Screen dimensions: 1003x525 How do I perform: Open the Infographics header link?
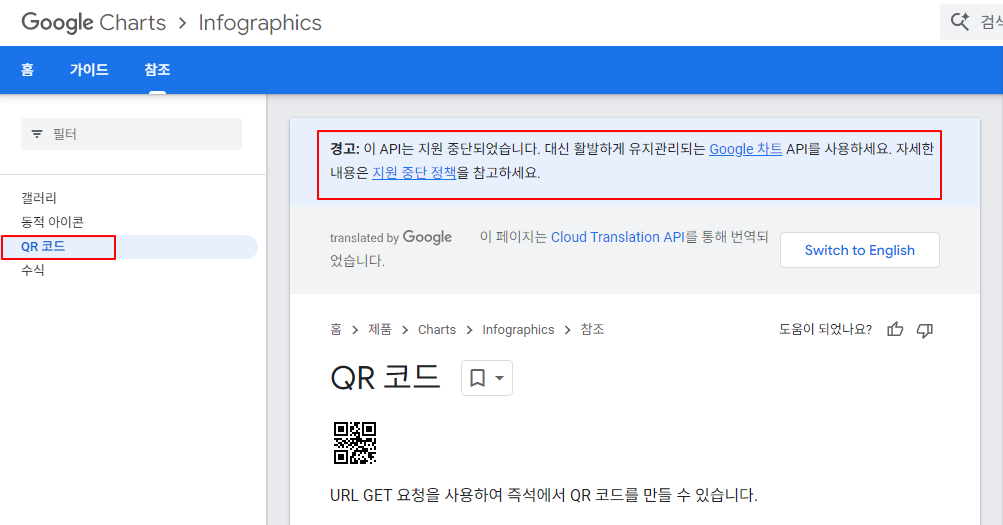click(x=260, y=23)
